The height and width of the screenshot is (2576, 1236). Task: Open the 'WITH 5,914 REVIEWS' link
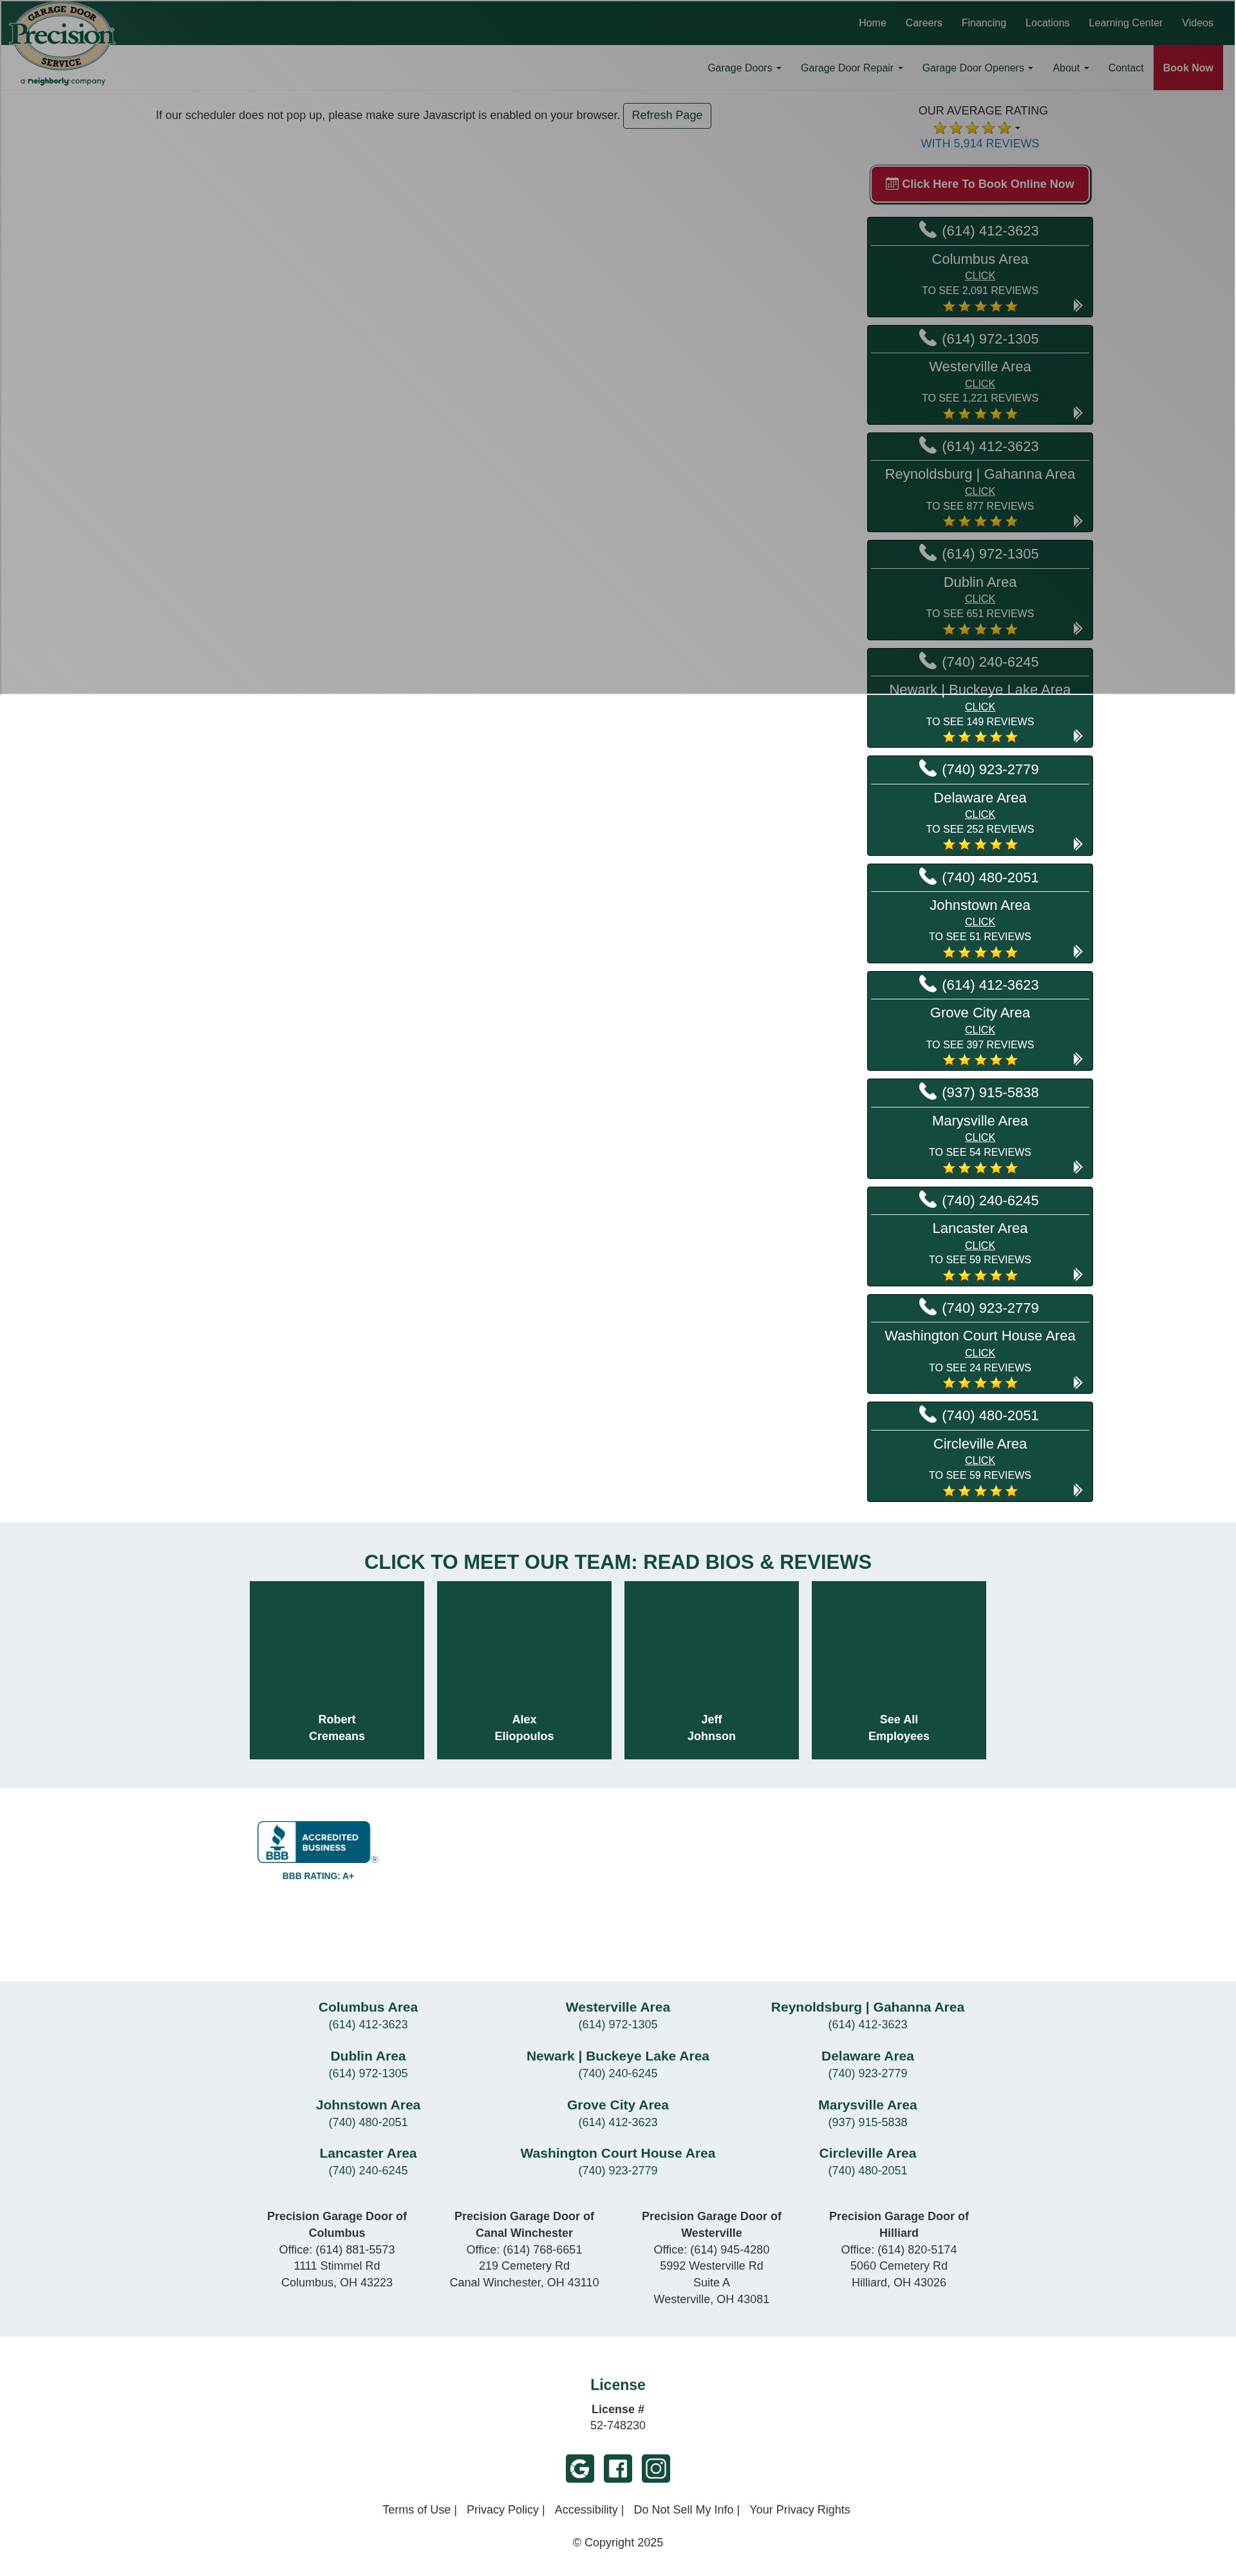click(980, 143)
